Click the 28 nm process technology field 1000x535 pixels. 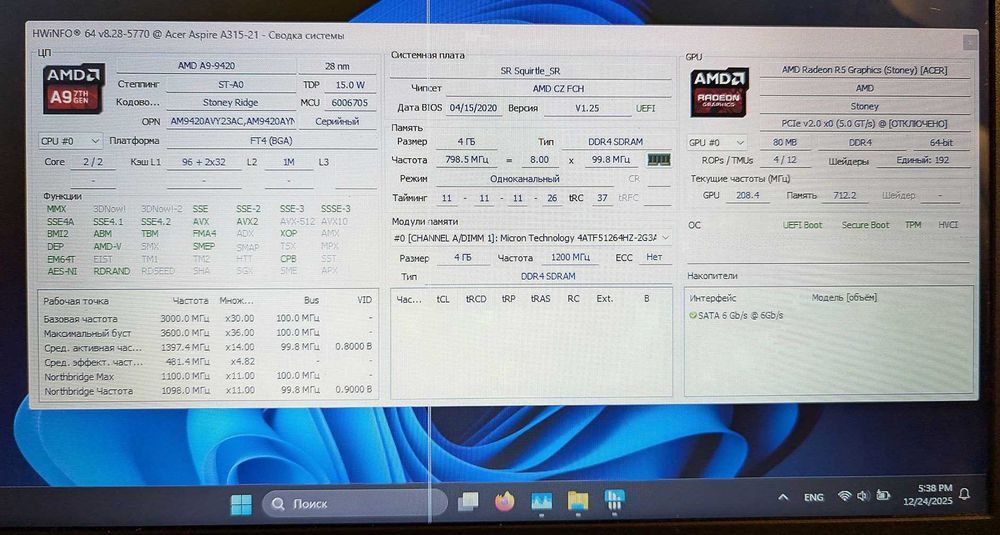337,66
